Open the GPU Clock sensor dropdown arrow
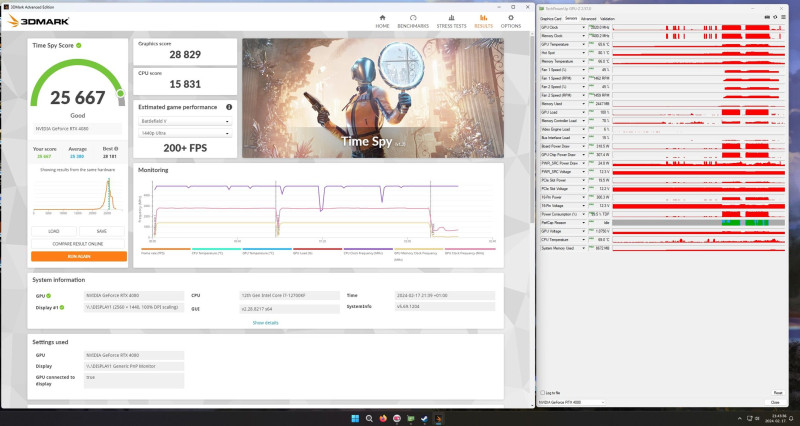This screenshot has height=426, width=800. pos(584,28)
